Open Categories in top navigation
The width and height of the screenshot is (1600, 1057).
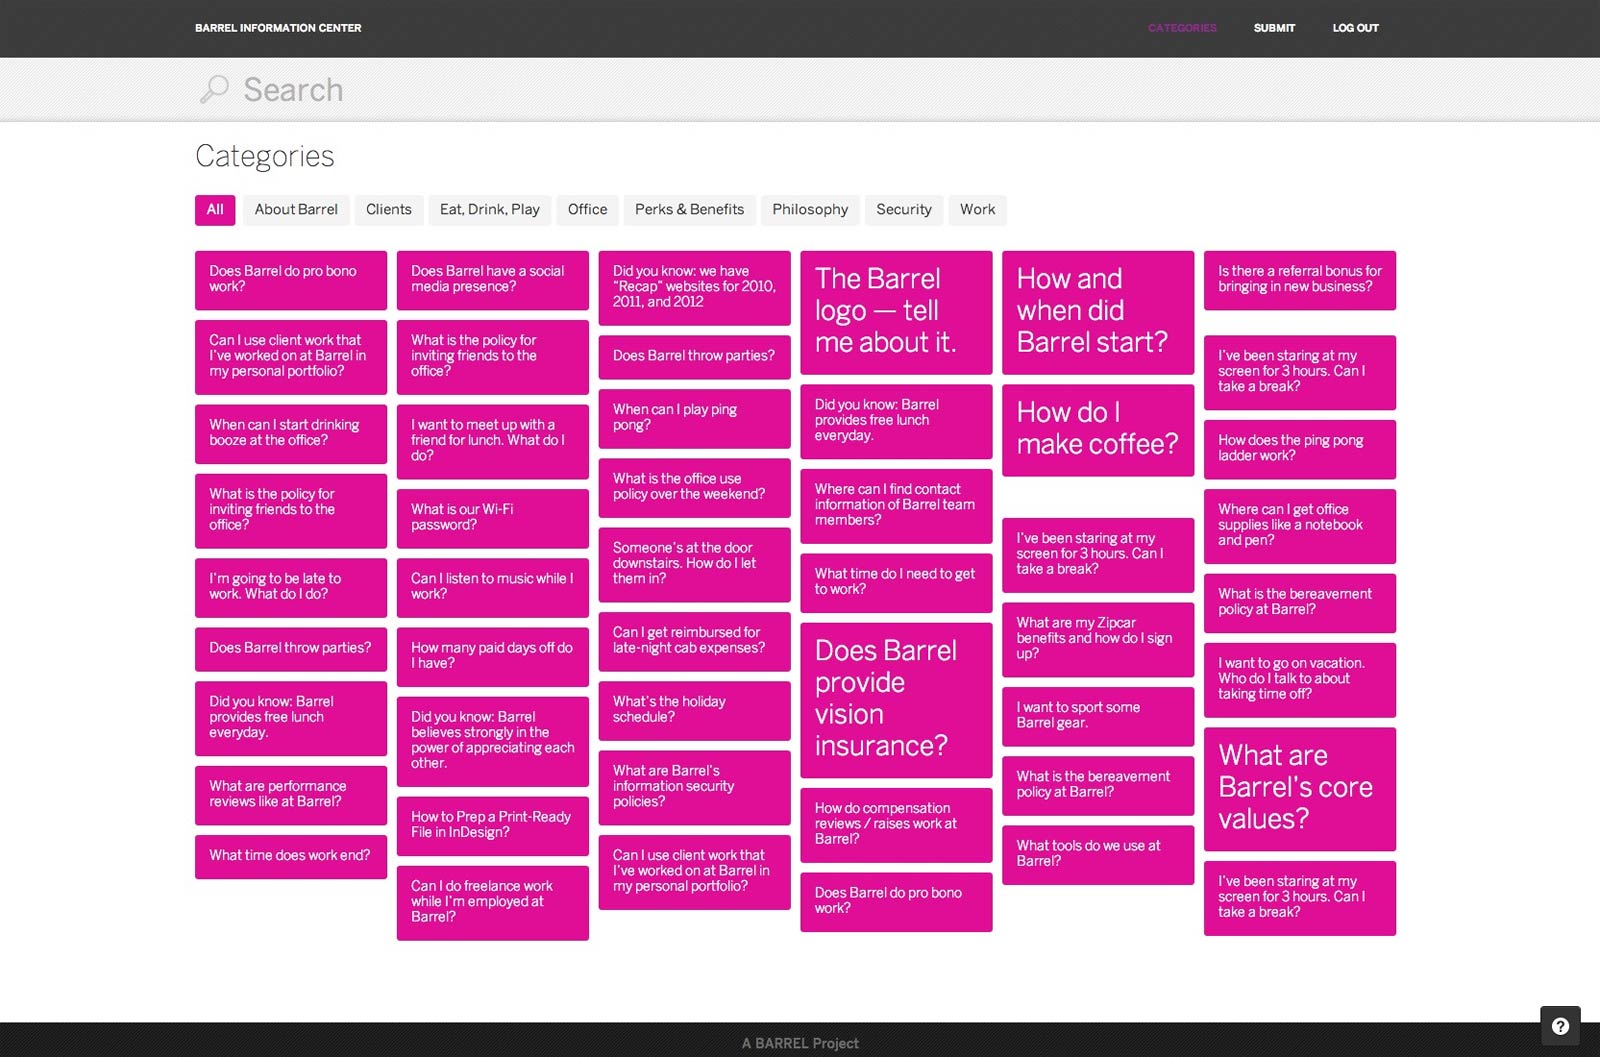point(1182,28)
